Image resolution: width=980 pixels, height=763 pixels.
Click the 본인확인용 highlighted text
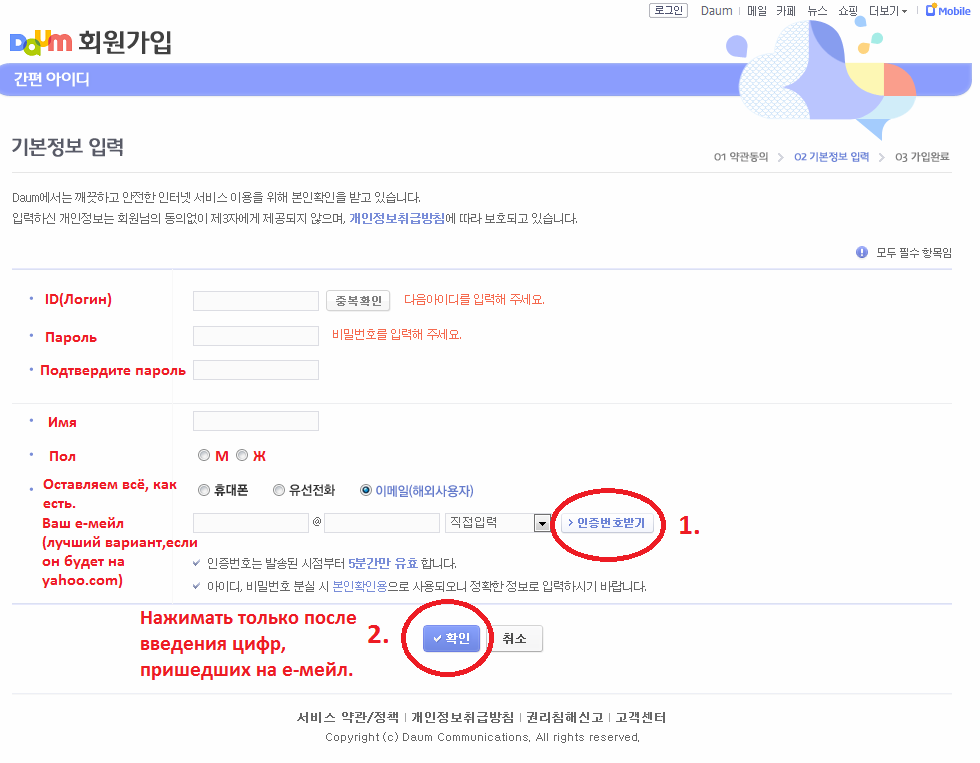(x=359, y=586)
